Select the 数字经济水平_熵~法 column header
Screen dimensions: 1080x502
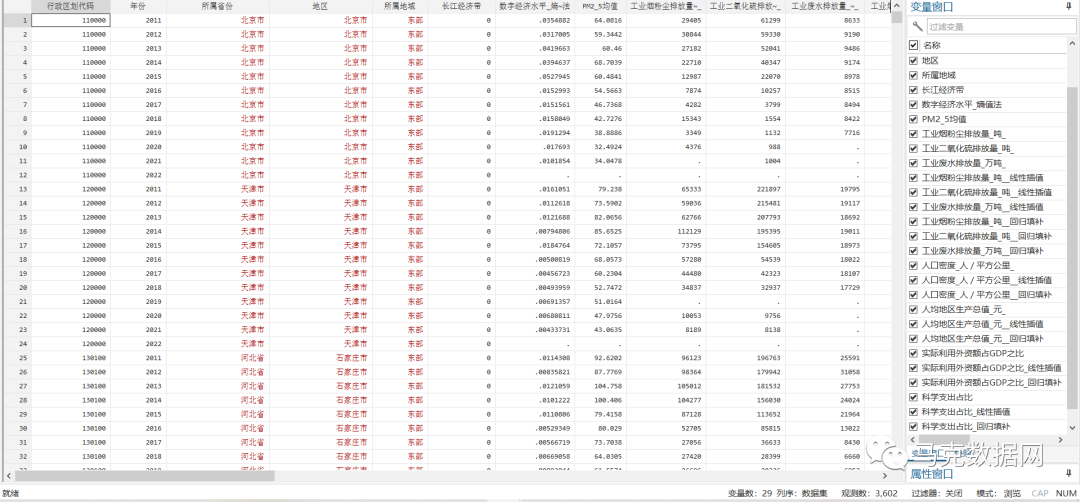[534, 6]
